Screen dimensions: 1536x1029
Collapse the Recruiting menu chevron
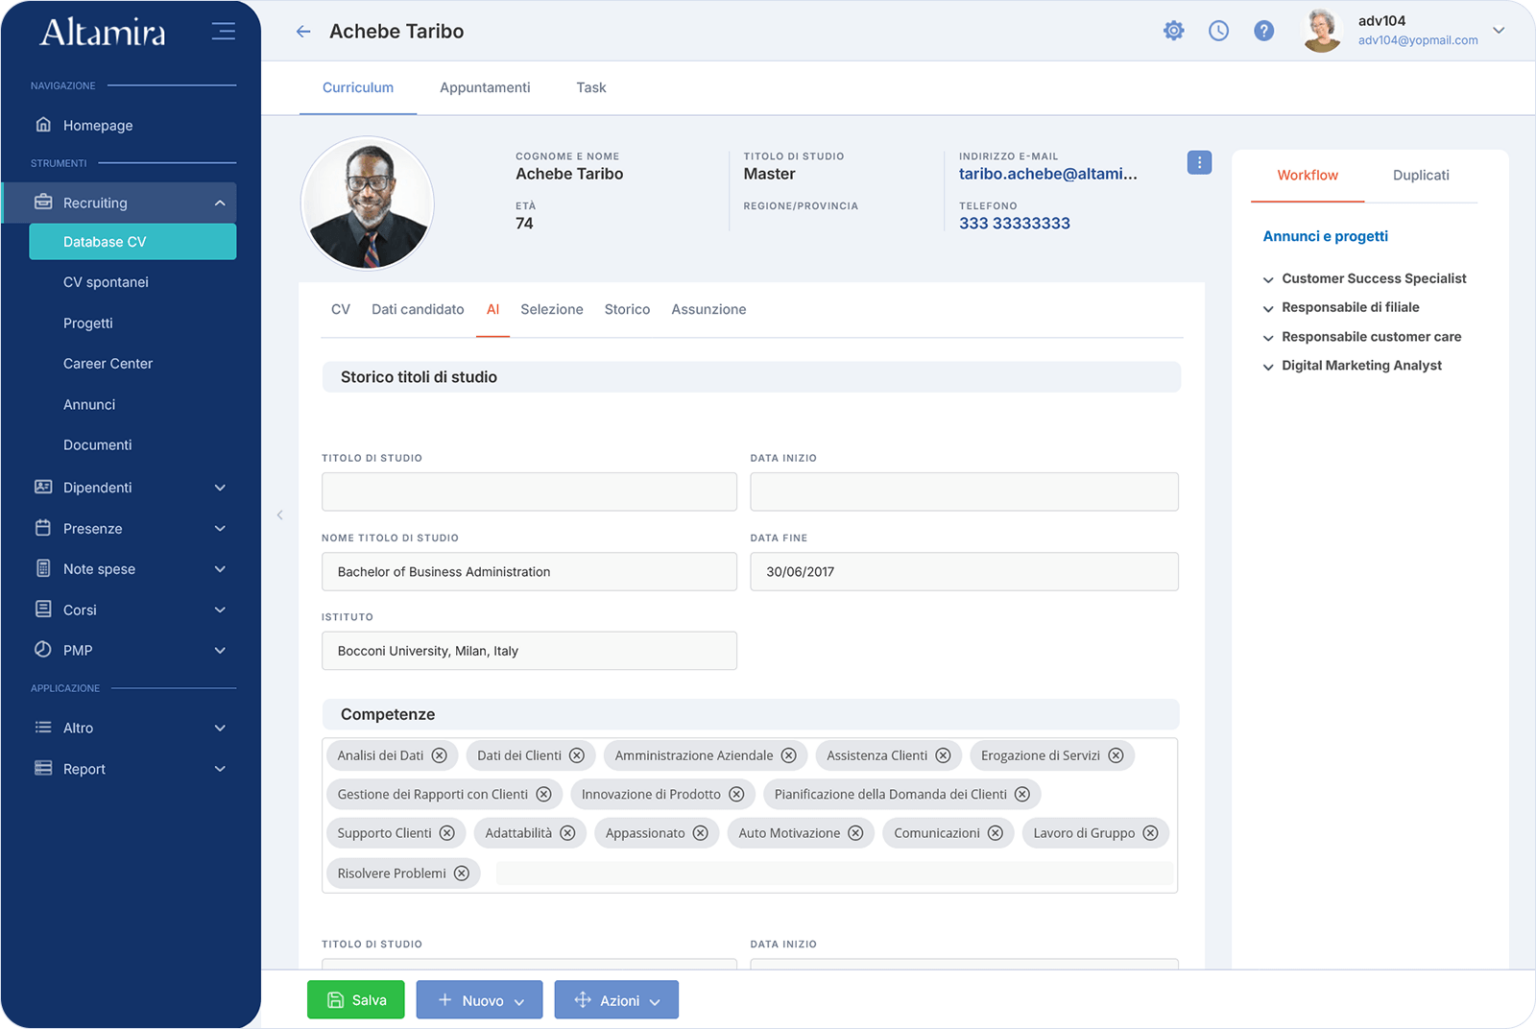point(220,203)
